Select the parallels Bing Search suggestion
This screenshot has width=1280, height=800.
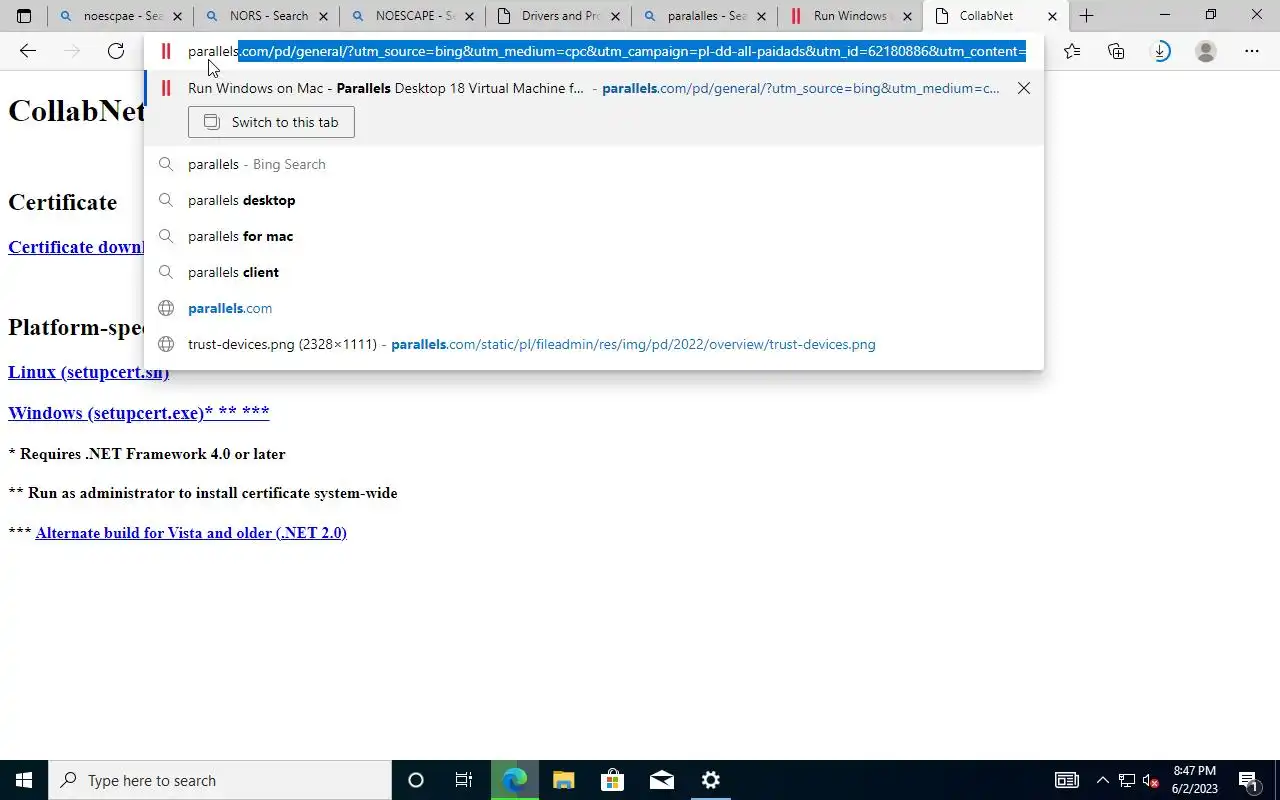pos(594,164)
